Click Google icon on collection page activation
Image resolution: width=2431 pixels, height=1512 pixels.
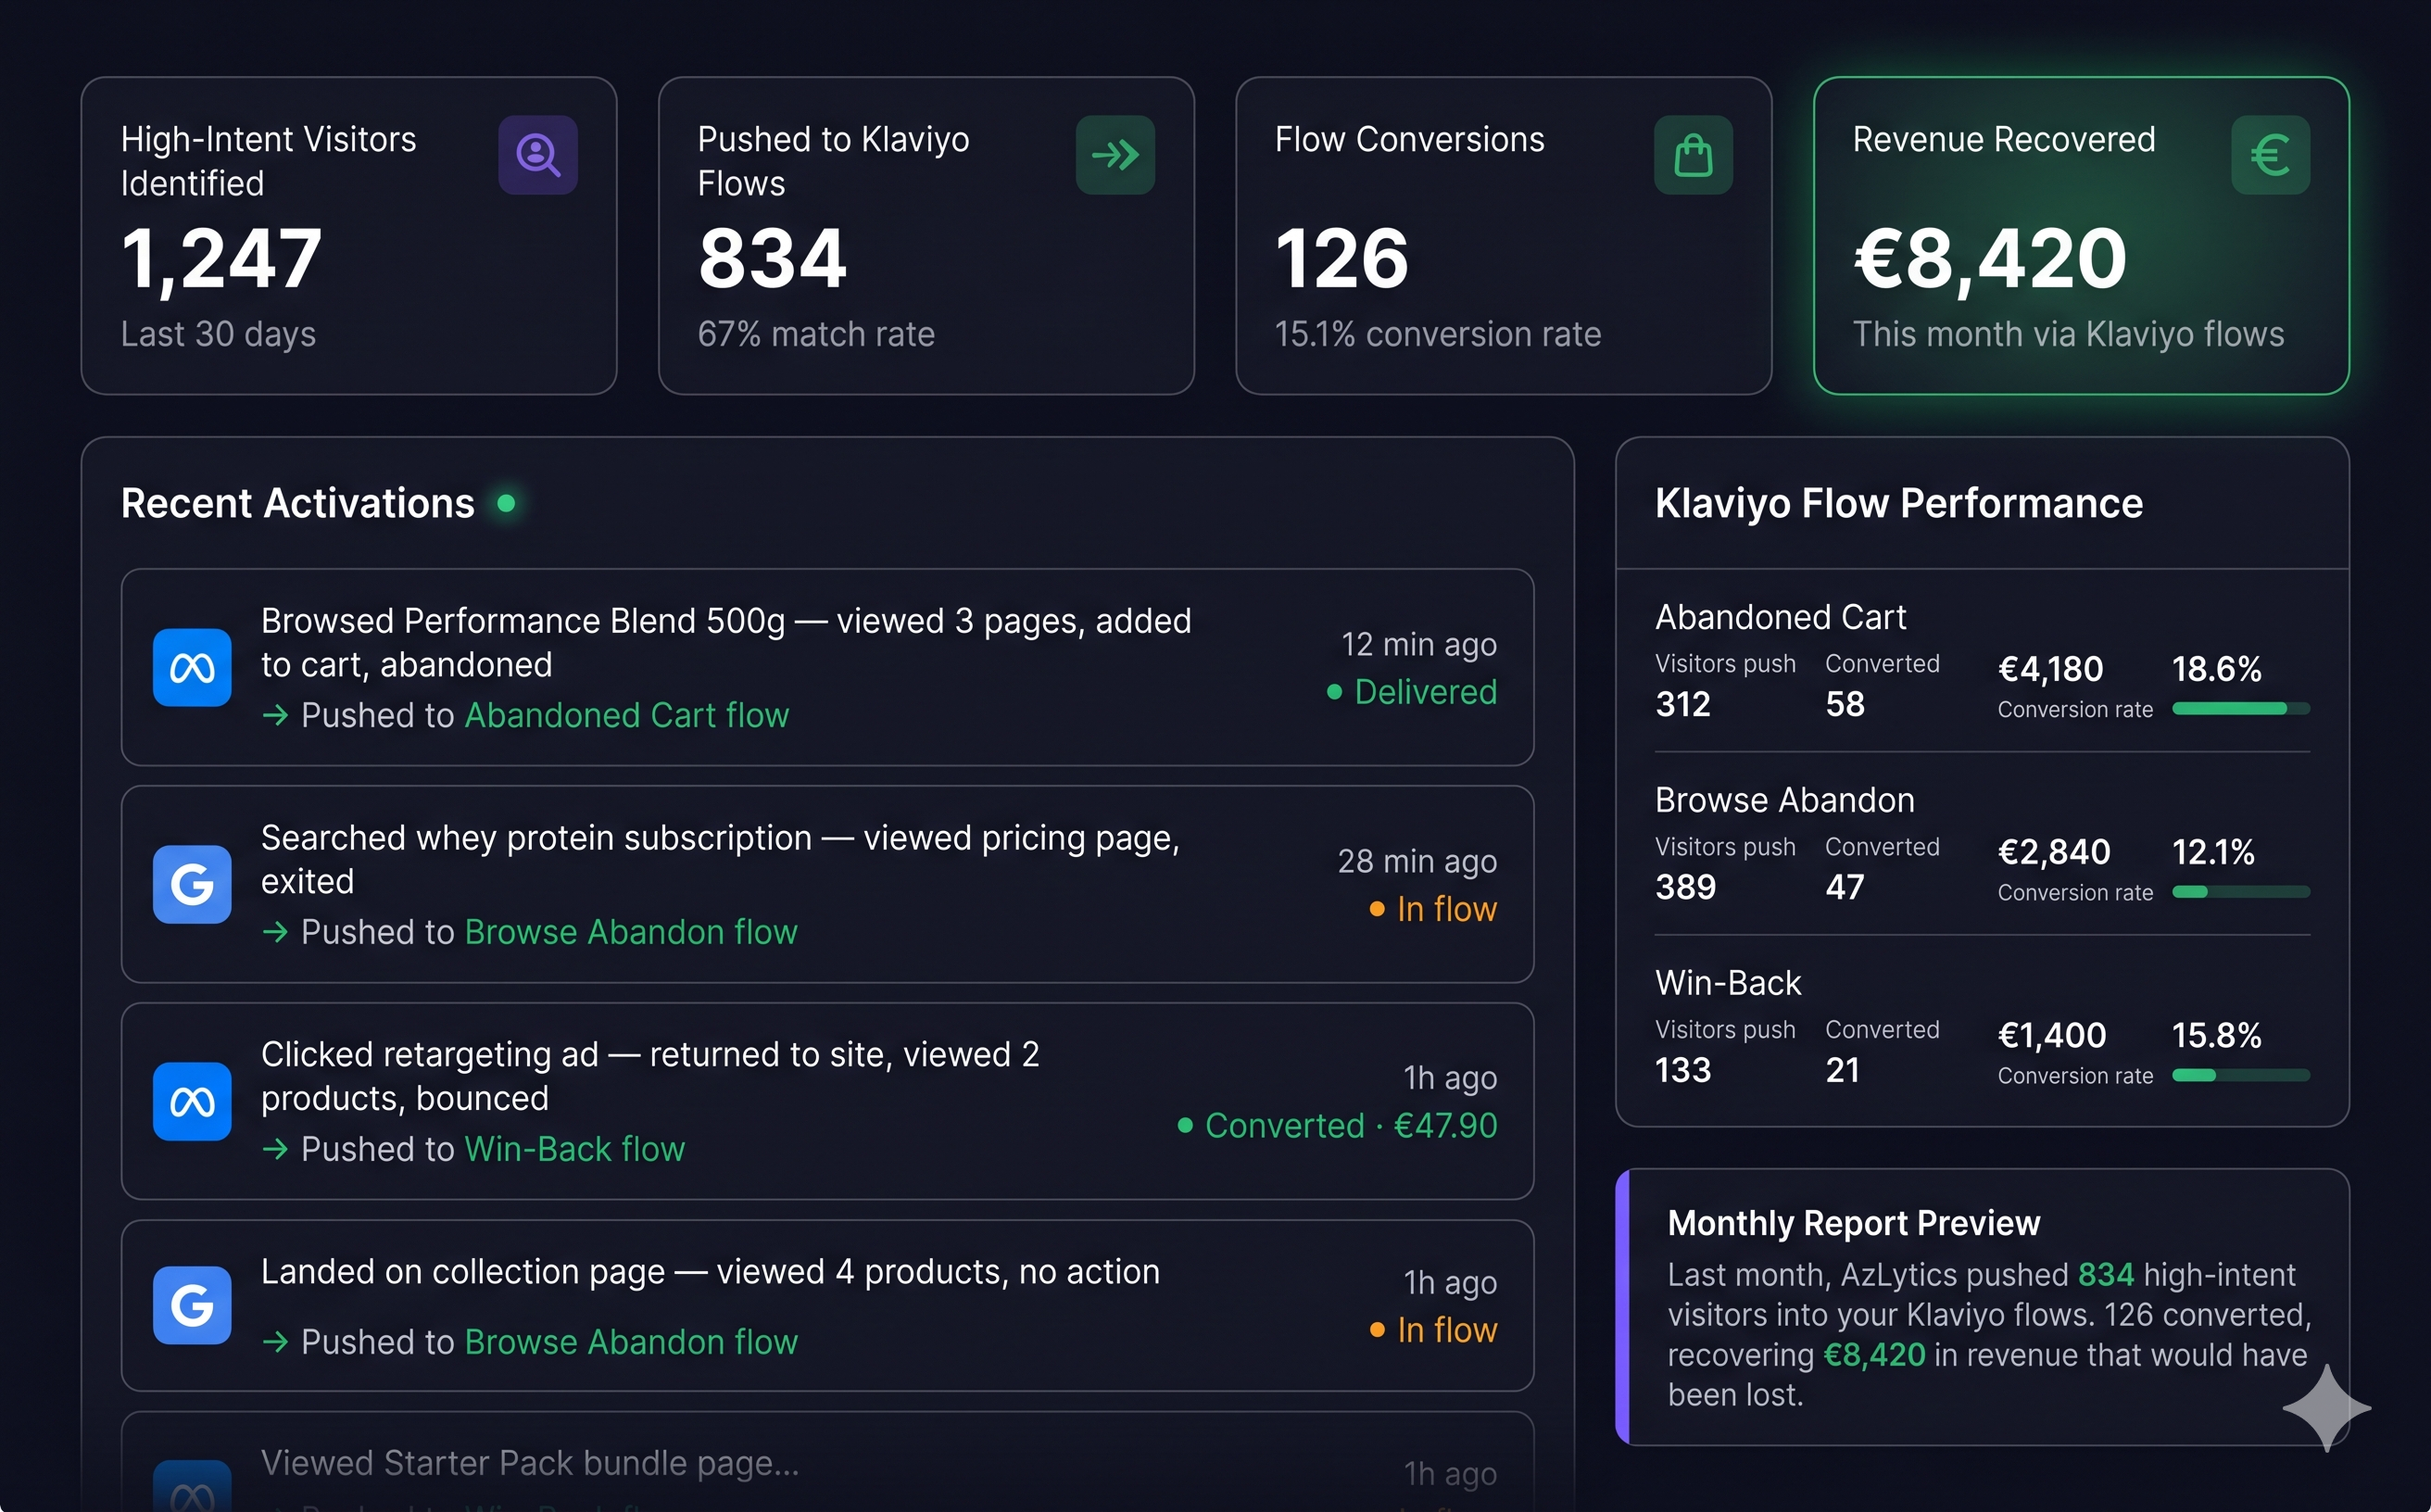click(192, 1305)
